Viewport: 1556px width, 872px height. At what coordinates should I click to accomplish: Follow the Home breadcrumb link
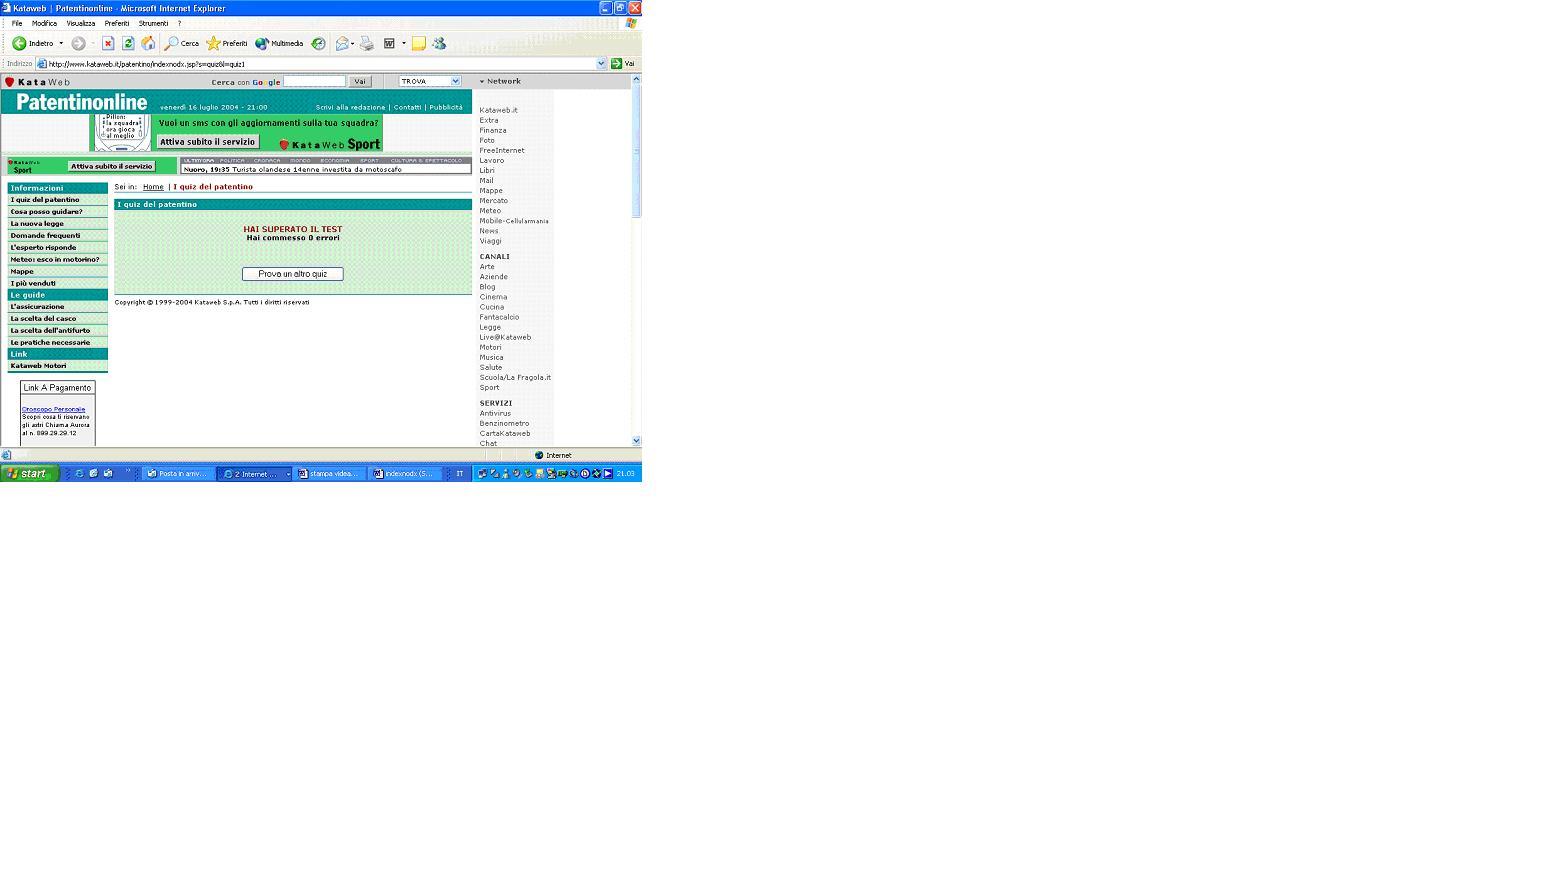153,187
